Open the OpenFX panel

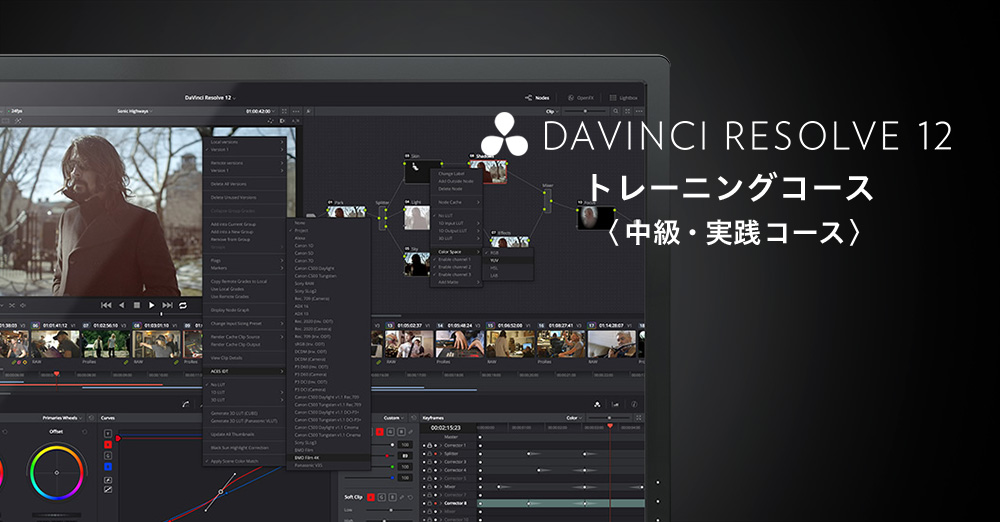click(x=580, y=98)
